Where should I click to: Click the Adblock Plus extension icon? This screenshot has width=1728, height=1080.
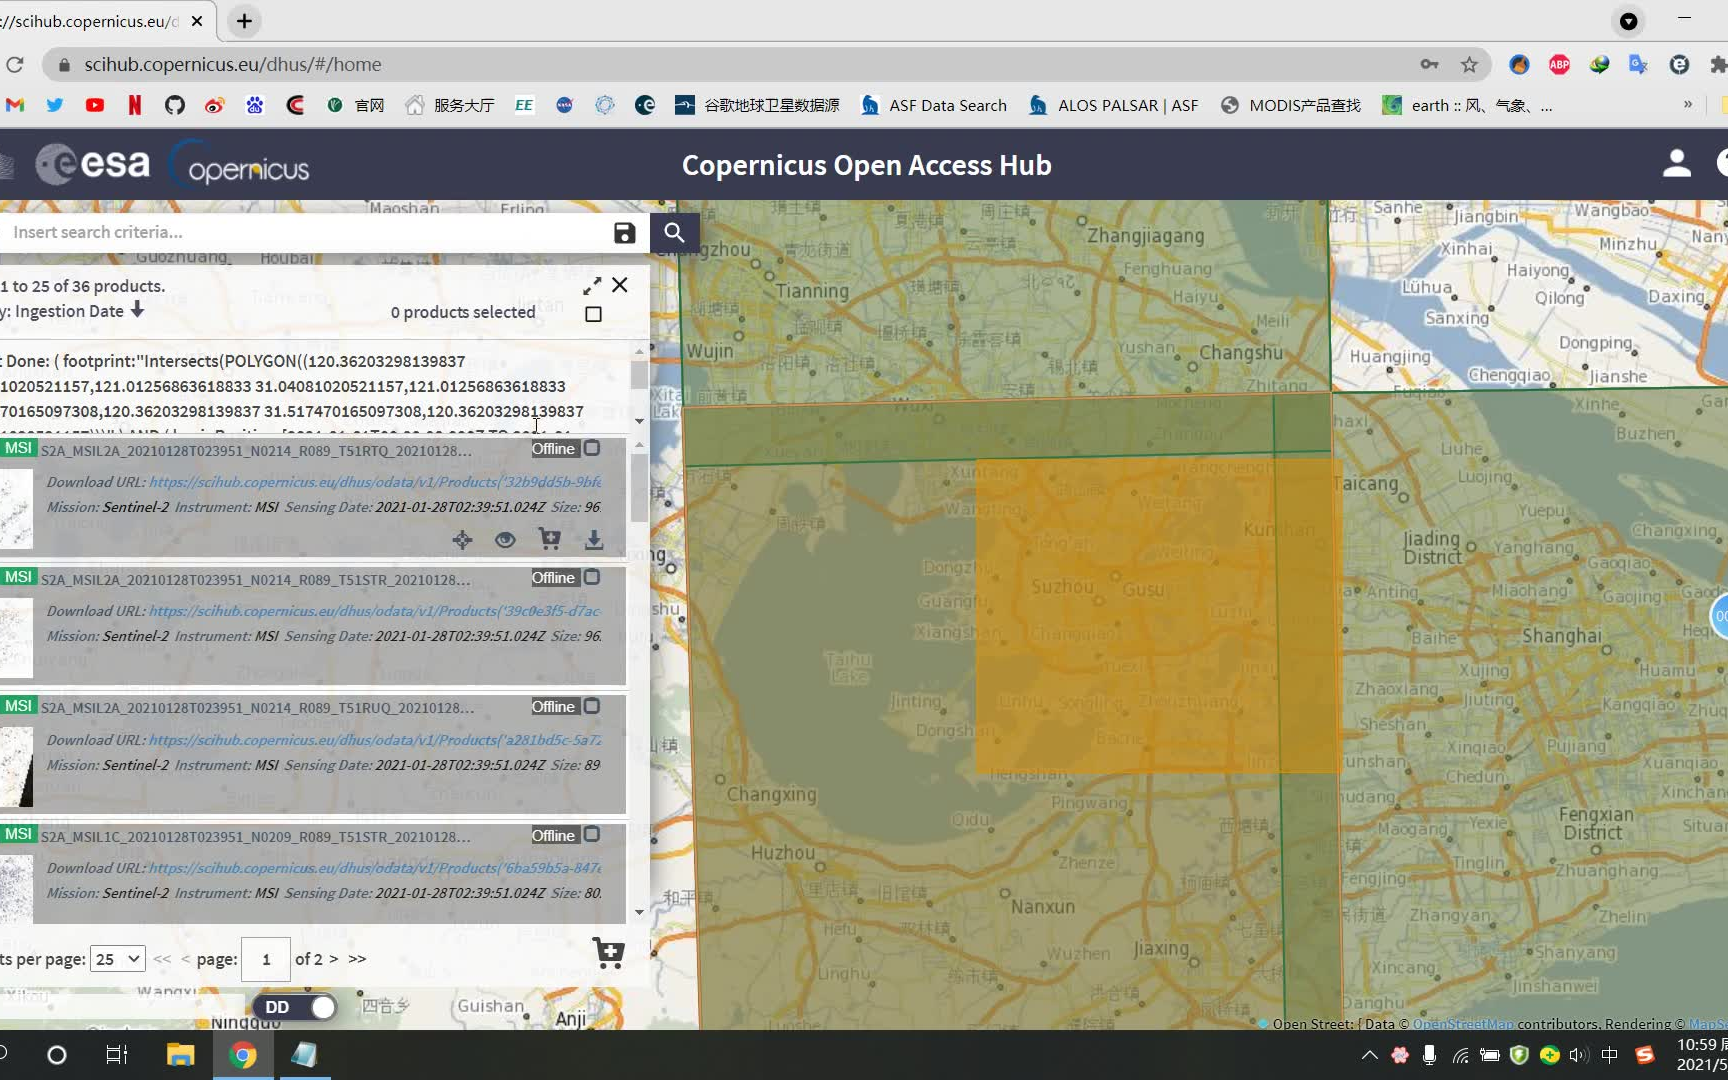point(1559,64)
